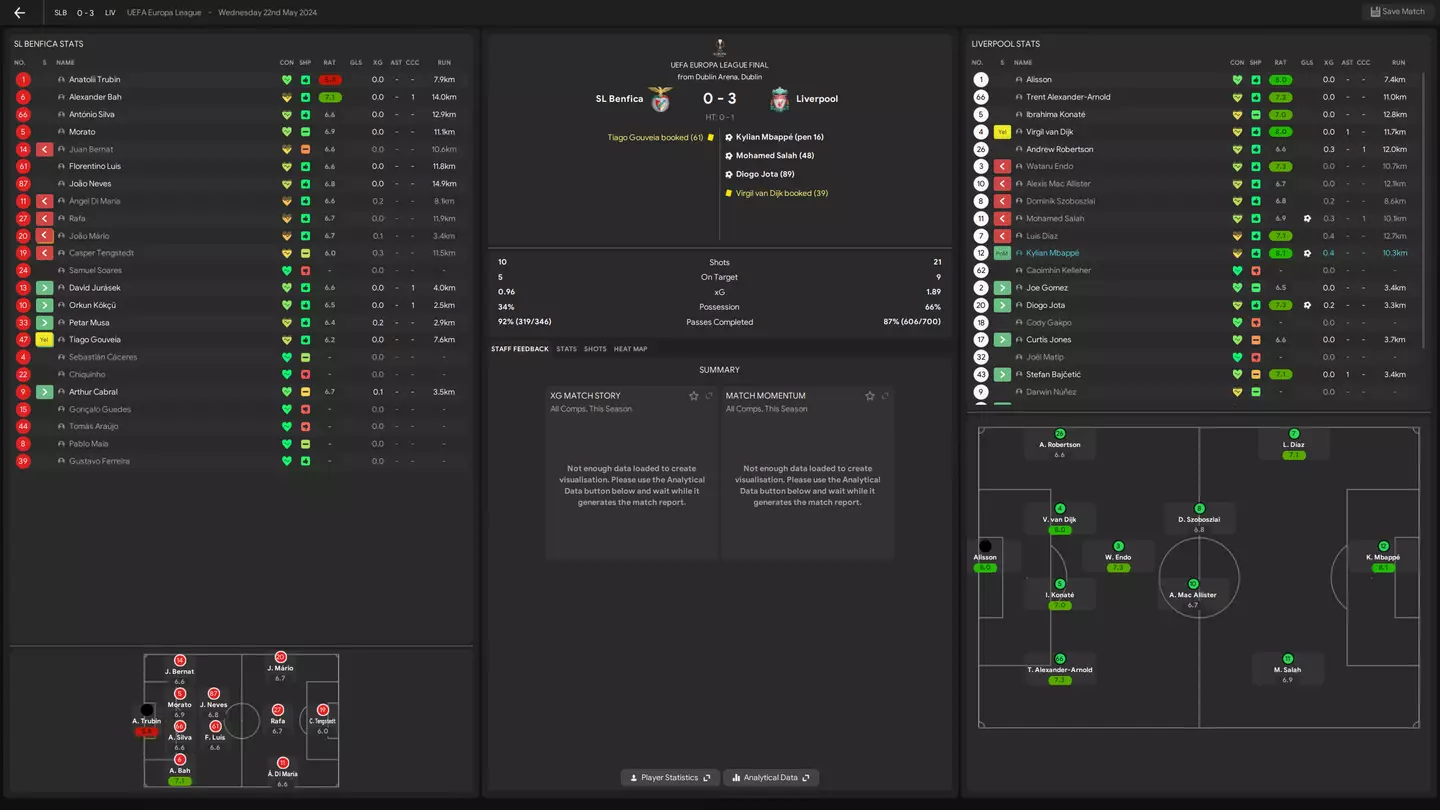Click the Save Match button
Screen dimensions: 1440x810
tap(1397, 12)
